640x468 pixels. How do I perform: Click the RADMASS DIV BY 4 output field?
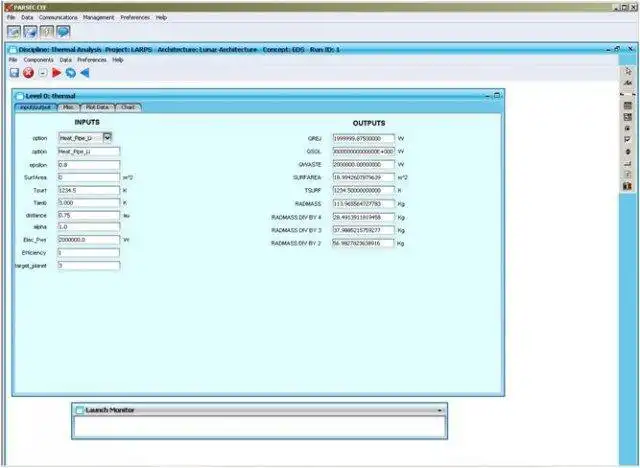tap(364, 217)
